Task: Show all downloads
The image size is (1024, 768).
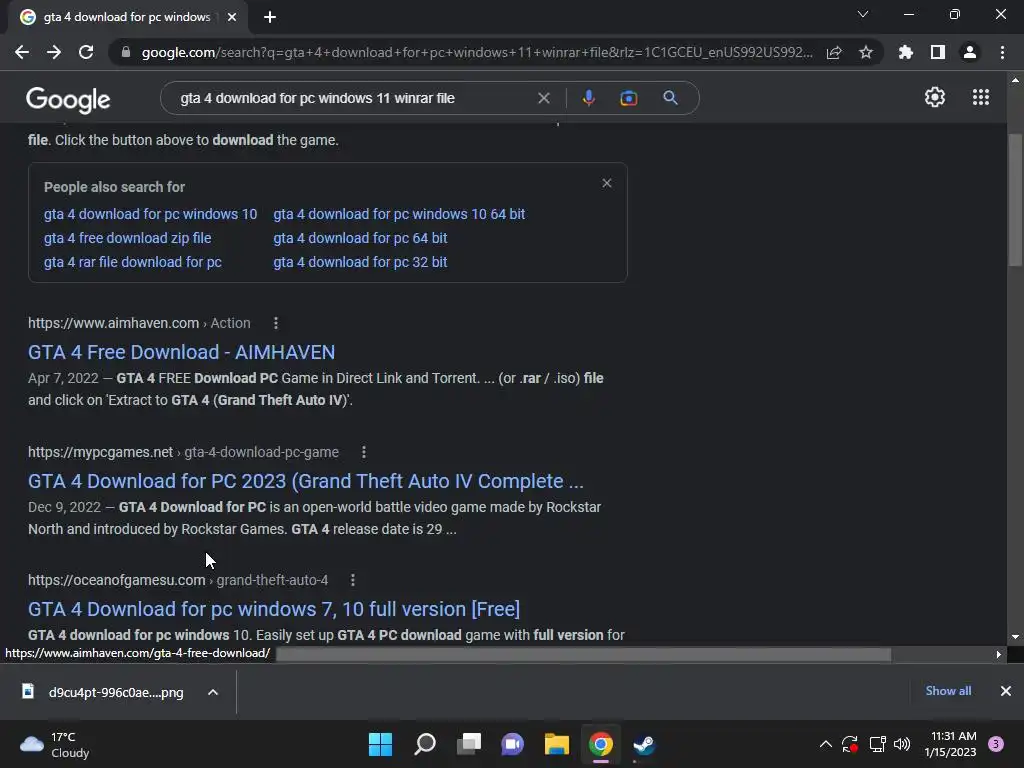Action: click(948, 691)
